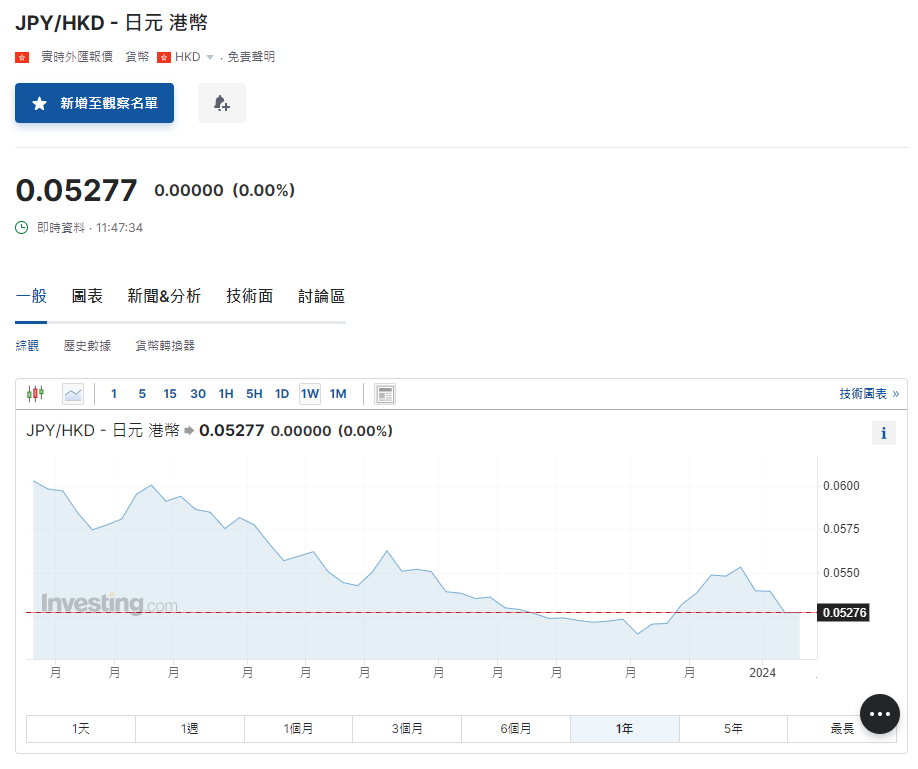This screenshot has height=769, width=918.
Task: Open the 新聞&分析 tab
Action: 164,296
